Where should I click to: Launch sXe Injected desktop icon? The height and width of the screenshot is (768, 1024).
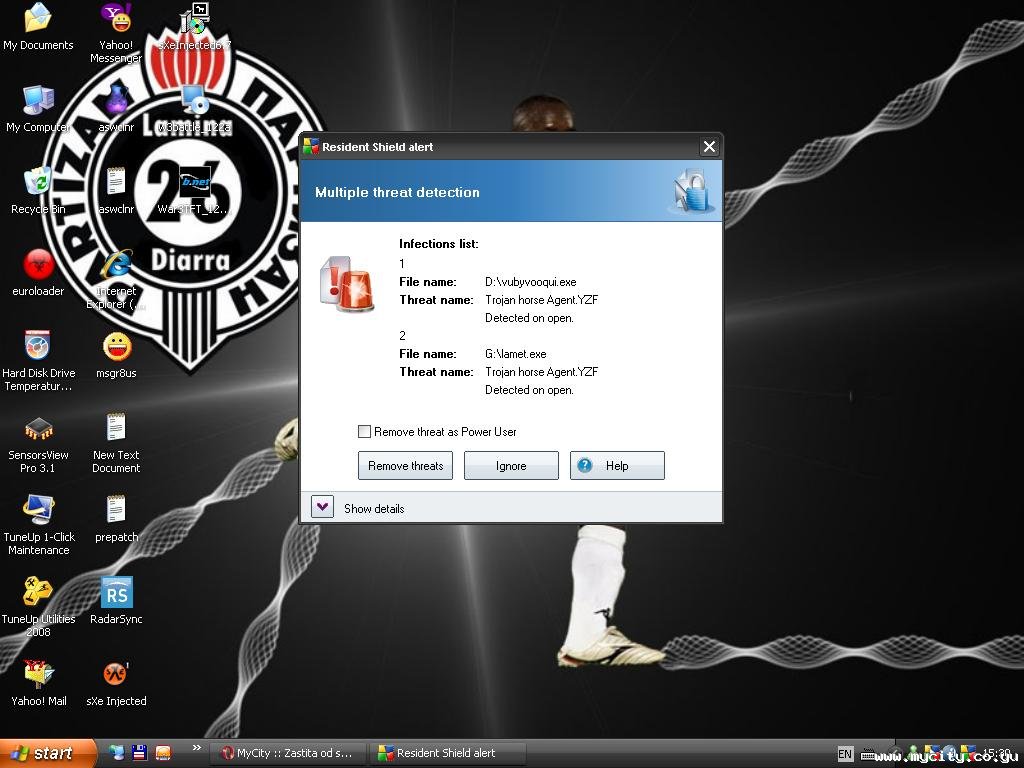click(x=116, y=683)
